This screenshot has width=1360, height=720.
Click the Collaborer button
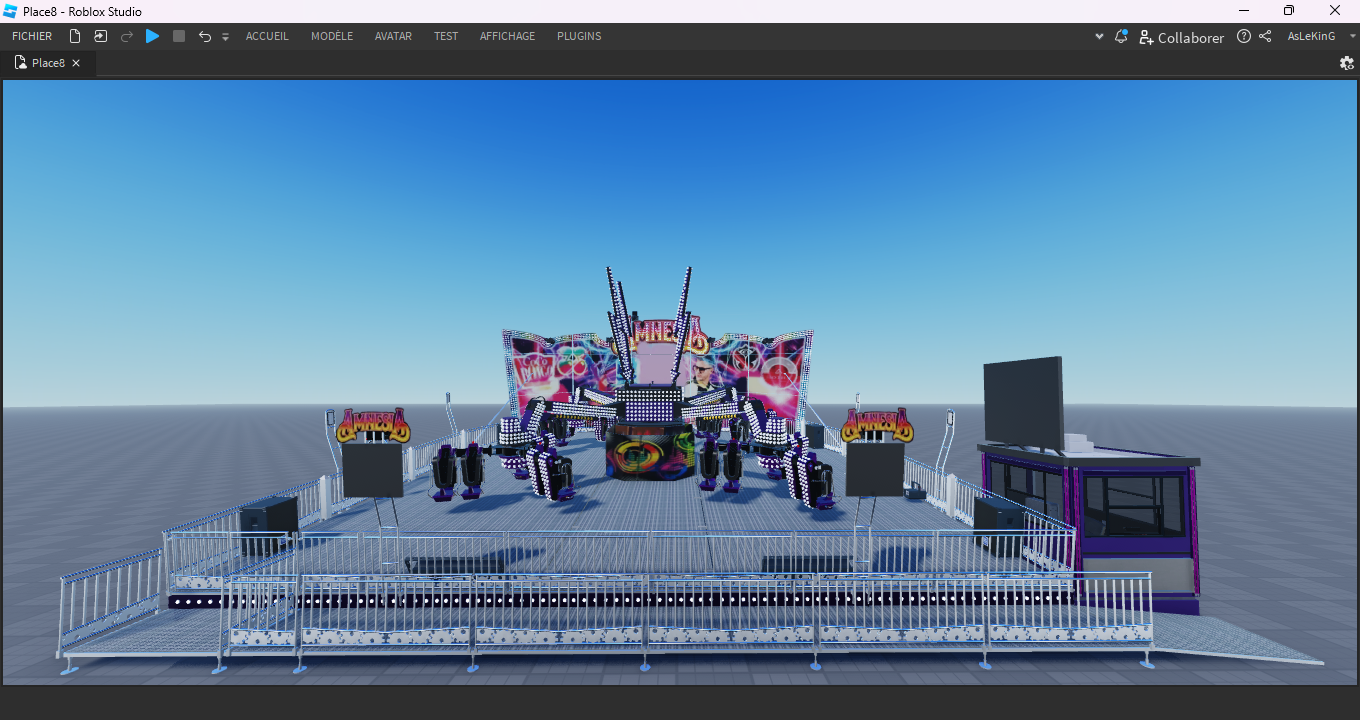[1182, 37]
